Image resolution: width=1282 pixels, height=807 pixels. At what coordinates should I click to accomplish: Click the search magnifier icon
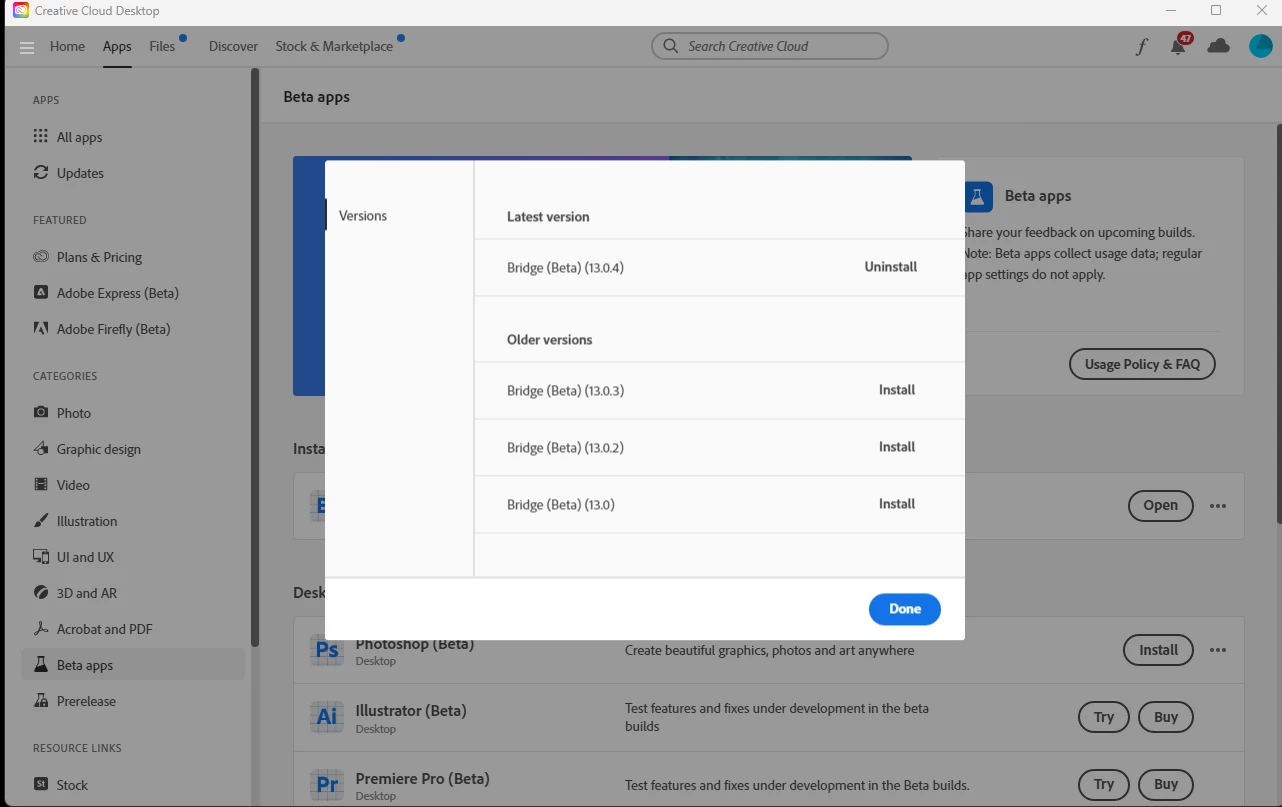pos(669,46)
